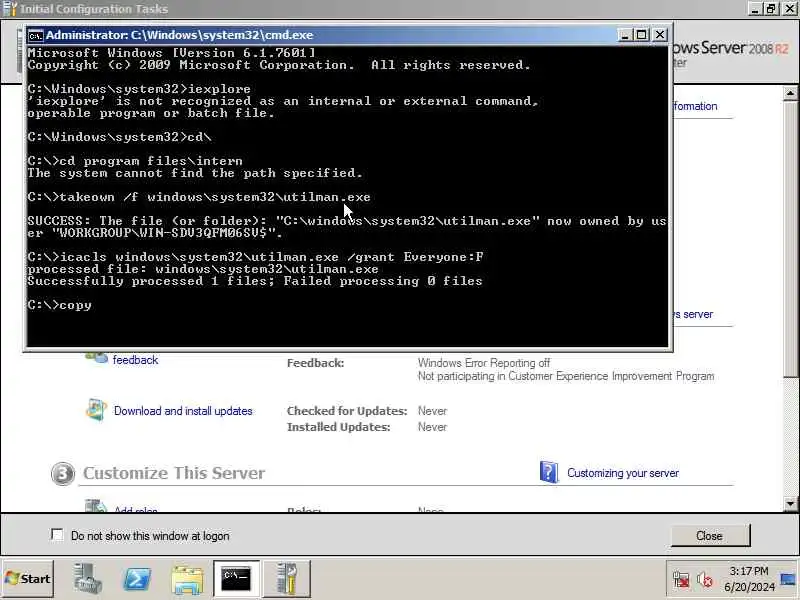Image resolution: width=800 pixels, height=600 pixels.
Task: Launch Server Manager from the taskbar
Action: click(x=87, y=579)
